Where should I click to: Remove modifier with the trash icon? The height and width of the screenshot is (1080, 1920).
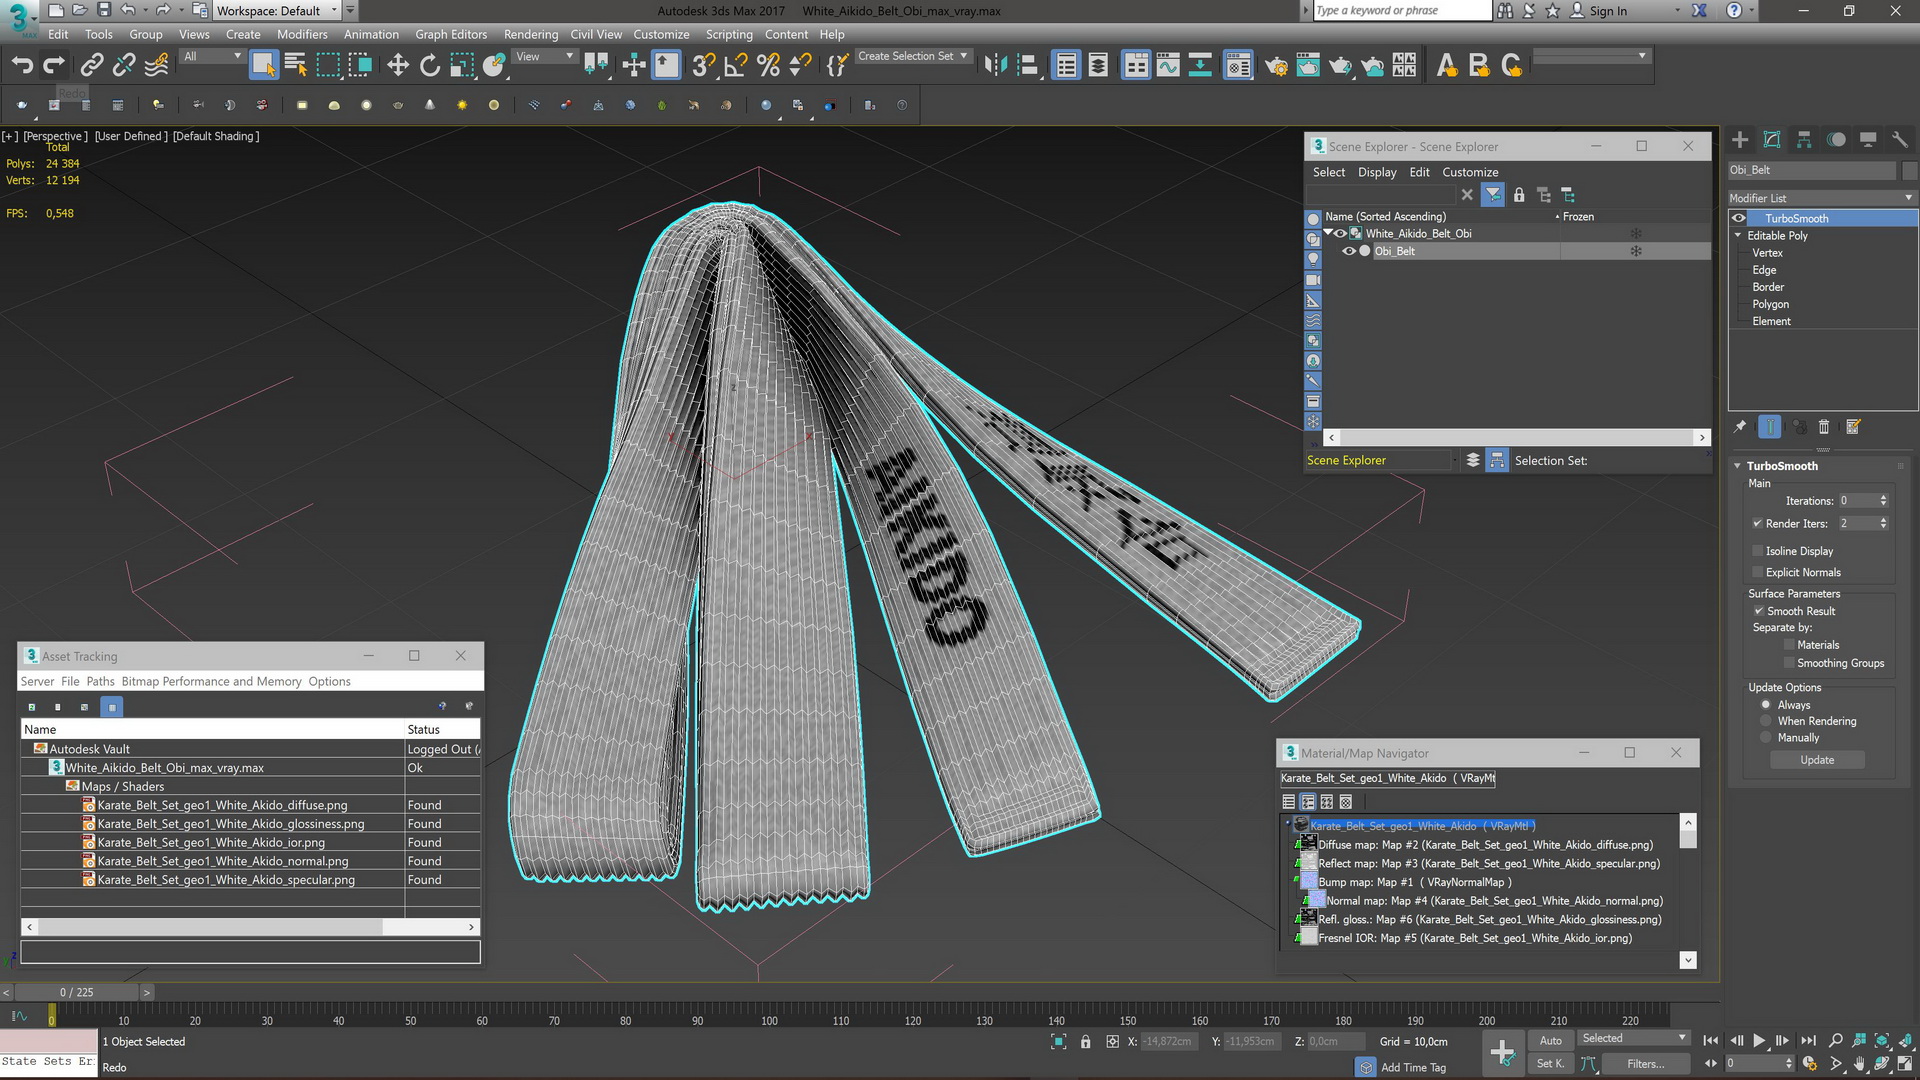point(1823,427)
